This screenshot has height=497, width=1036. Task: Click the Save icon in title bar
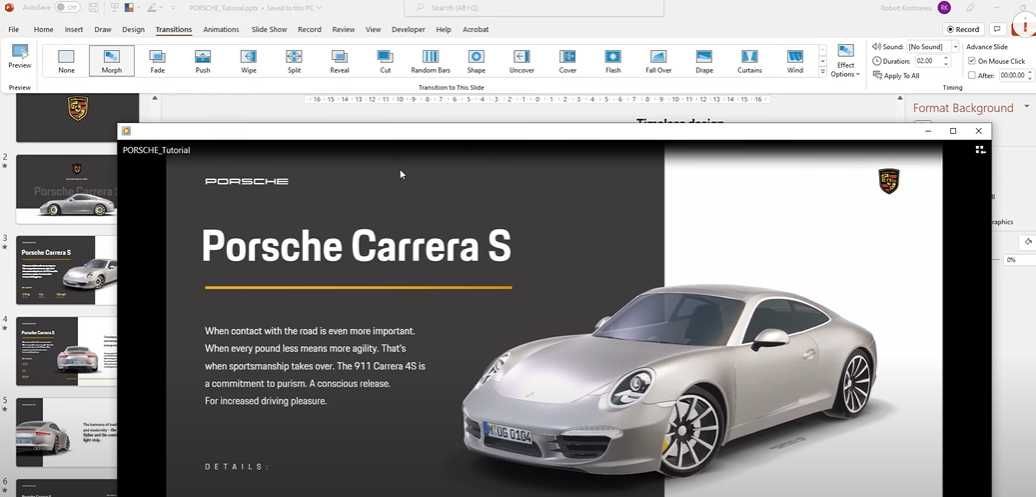click(93, 8)
